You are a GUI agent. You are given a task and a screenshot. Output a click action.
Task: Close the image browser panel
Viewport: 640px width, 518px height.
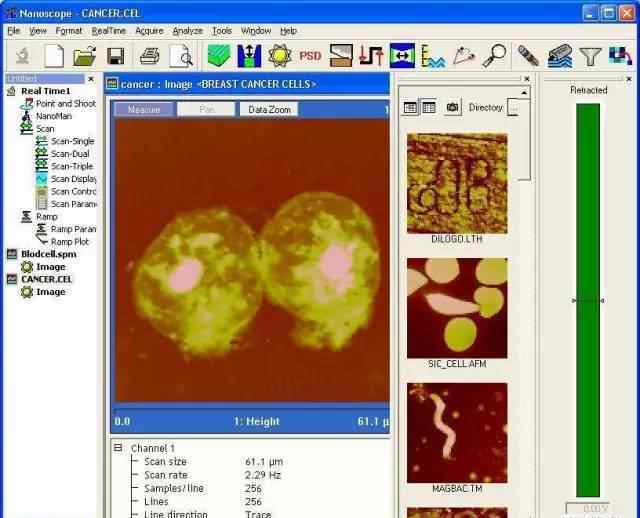tap(527, 79)
